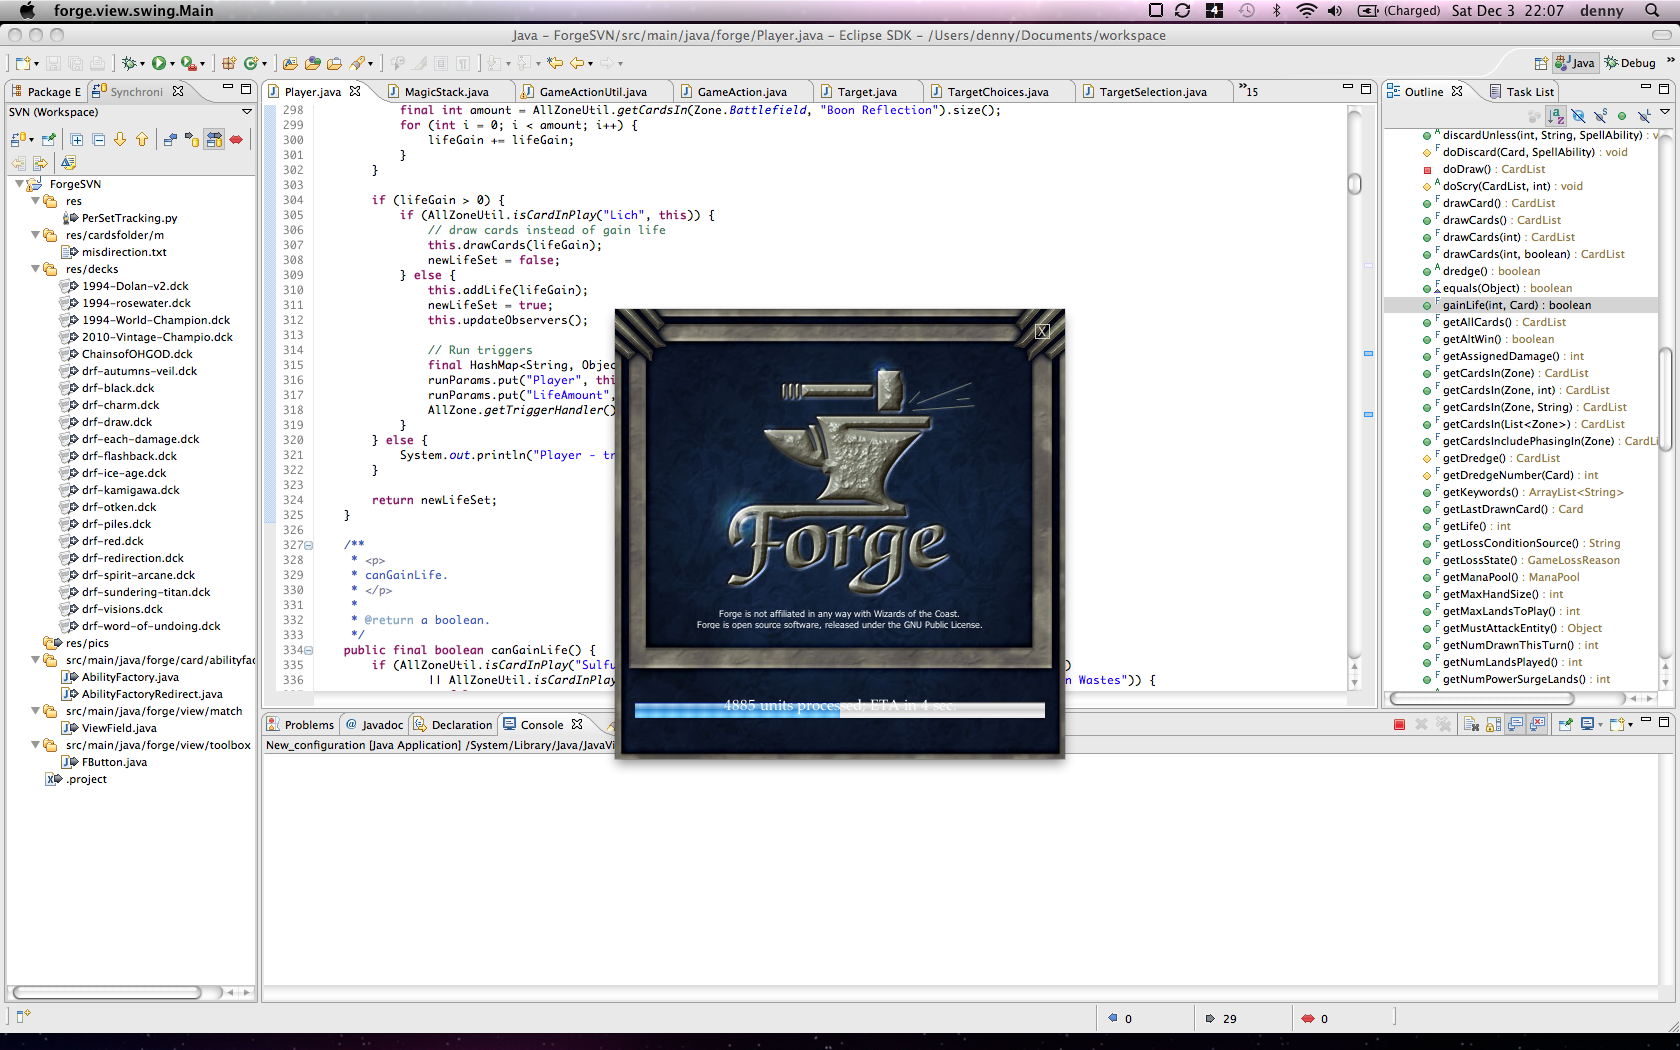The image size is (1680, 1050).
Task: Click Expand All in Synchronize view
Action: pos(77,140)
